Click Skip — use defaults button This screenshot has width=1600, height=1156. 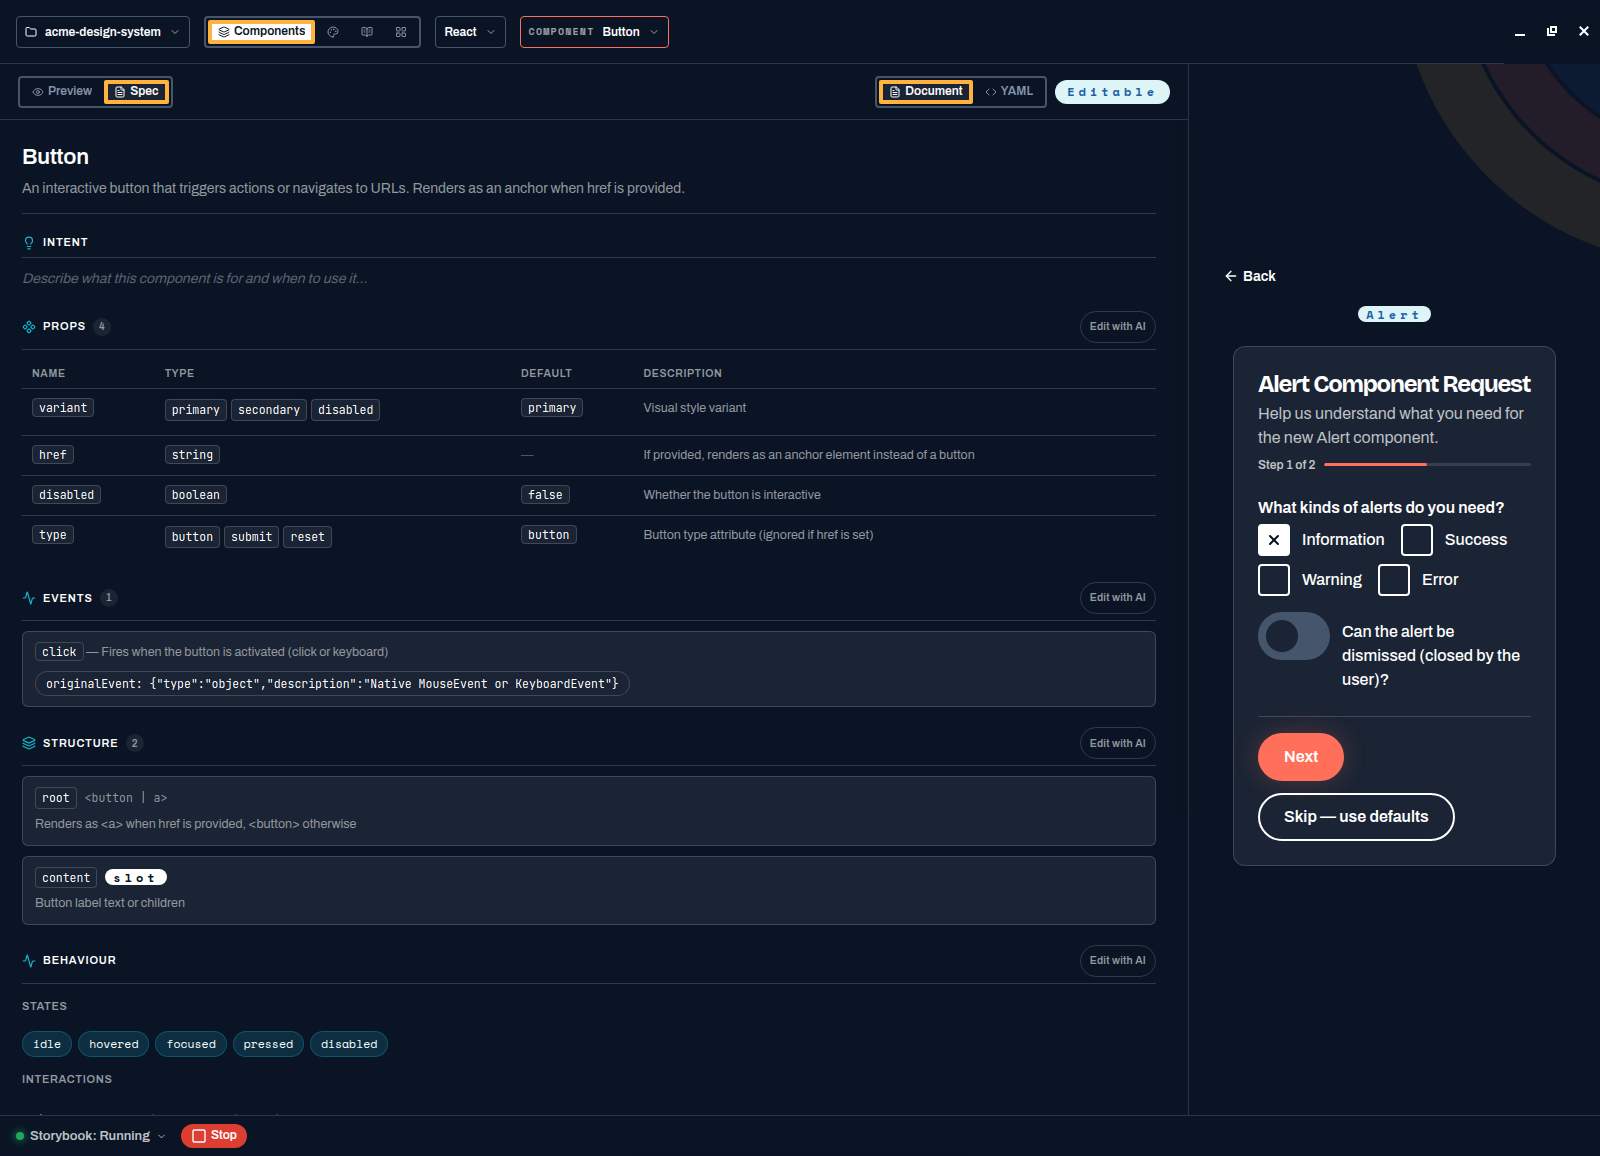point(1356,817)
